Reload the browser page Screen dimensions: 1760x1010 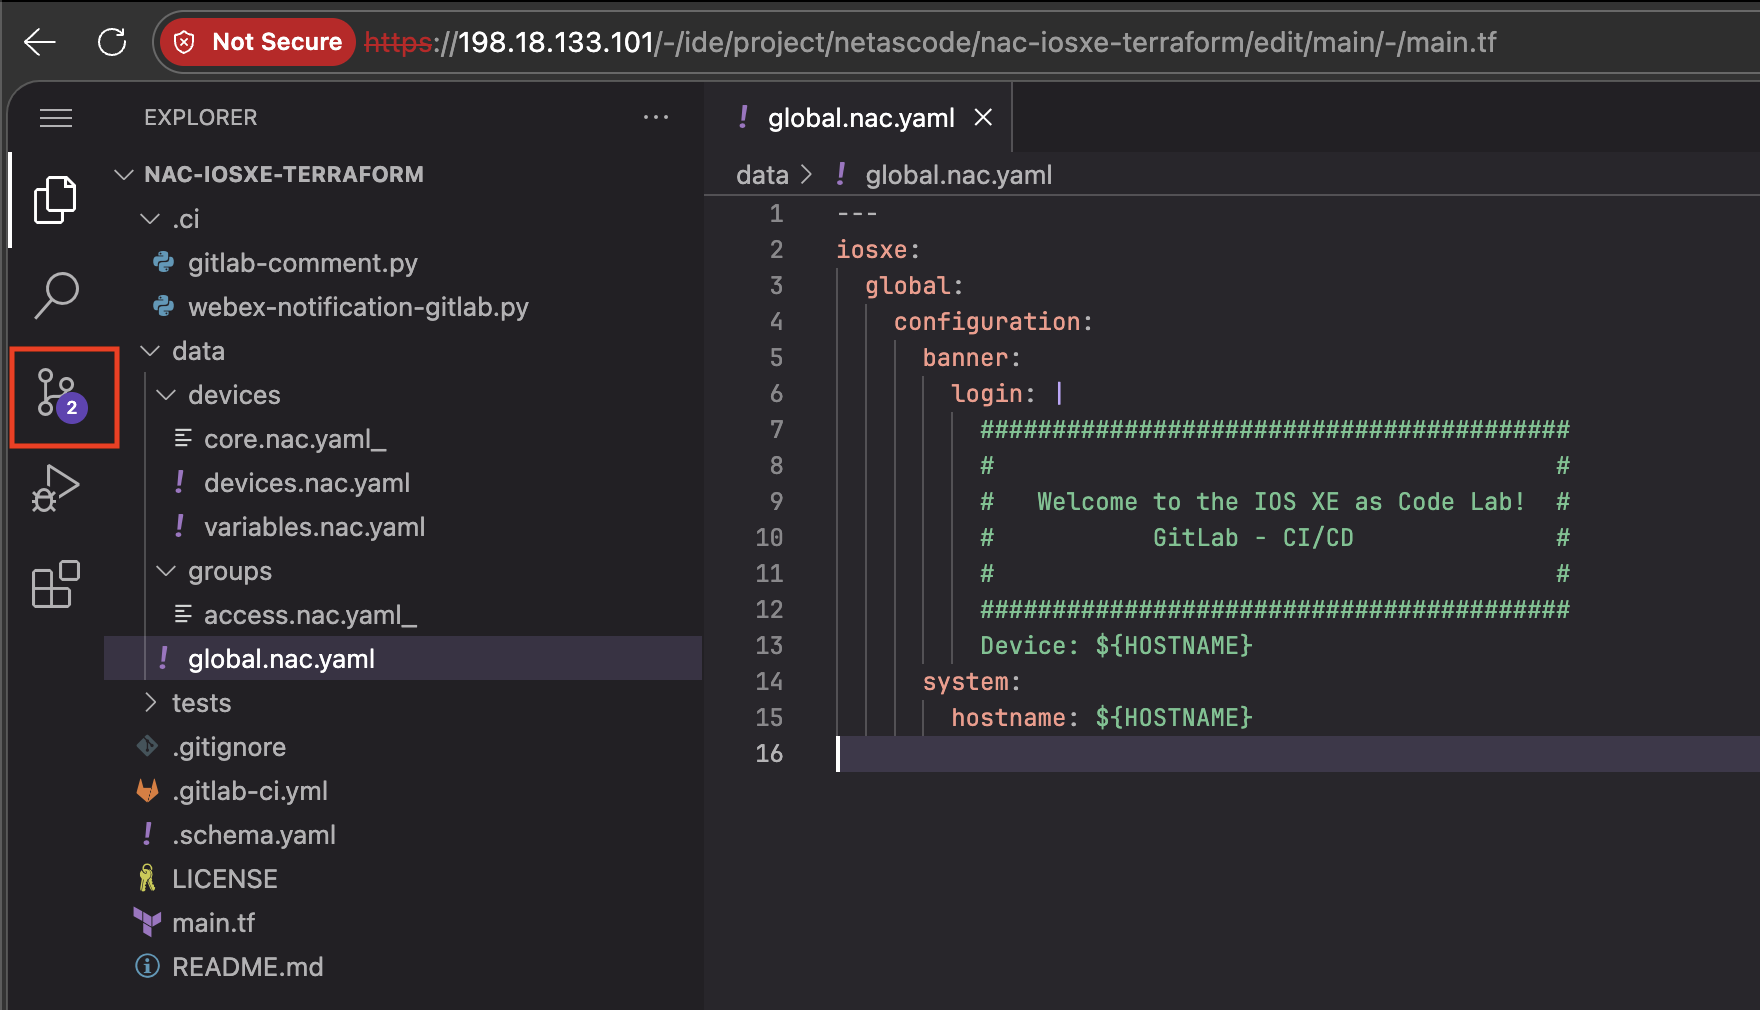tap(111, 42)
